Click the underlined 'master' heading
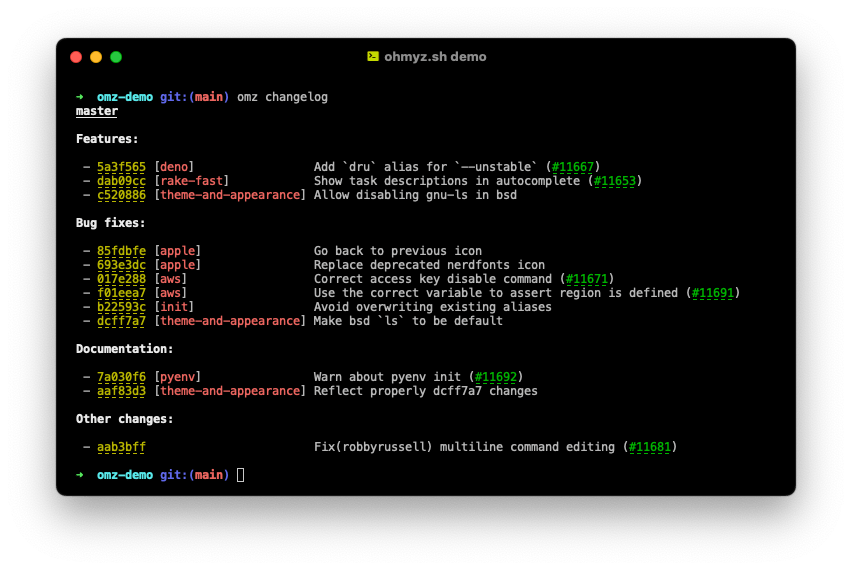 tap(97, 111)
